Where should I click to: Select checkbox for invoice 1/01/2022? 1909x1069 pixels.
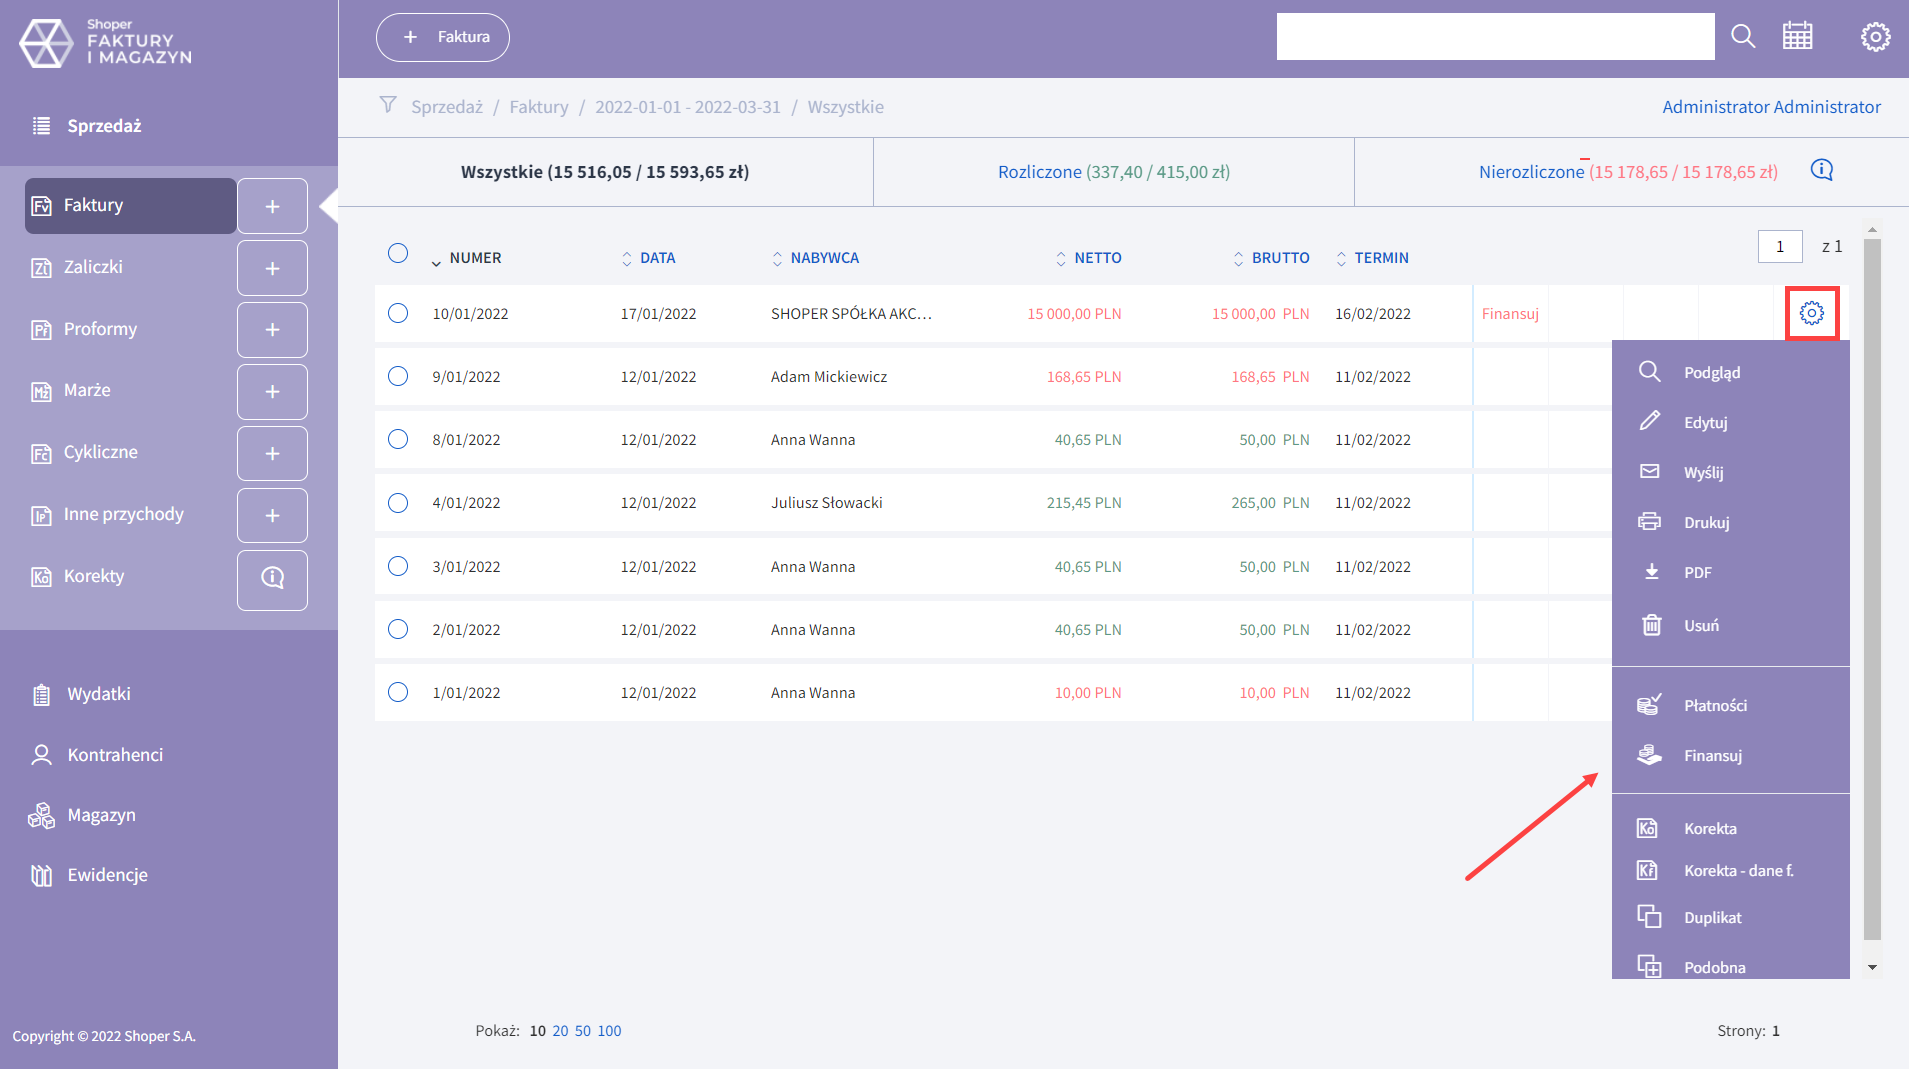(398, 692)
